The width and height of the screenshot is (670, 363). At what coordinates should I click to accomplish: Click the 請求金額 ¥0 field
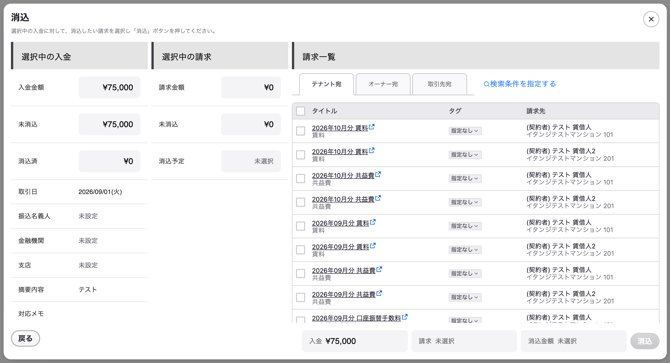coord(251,87)
